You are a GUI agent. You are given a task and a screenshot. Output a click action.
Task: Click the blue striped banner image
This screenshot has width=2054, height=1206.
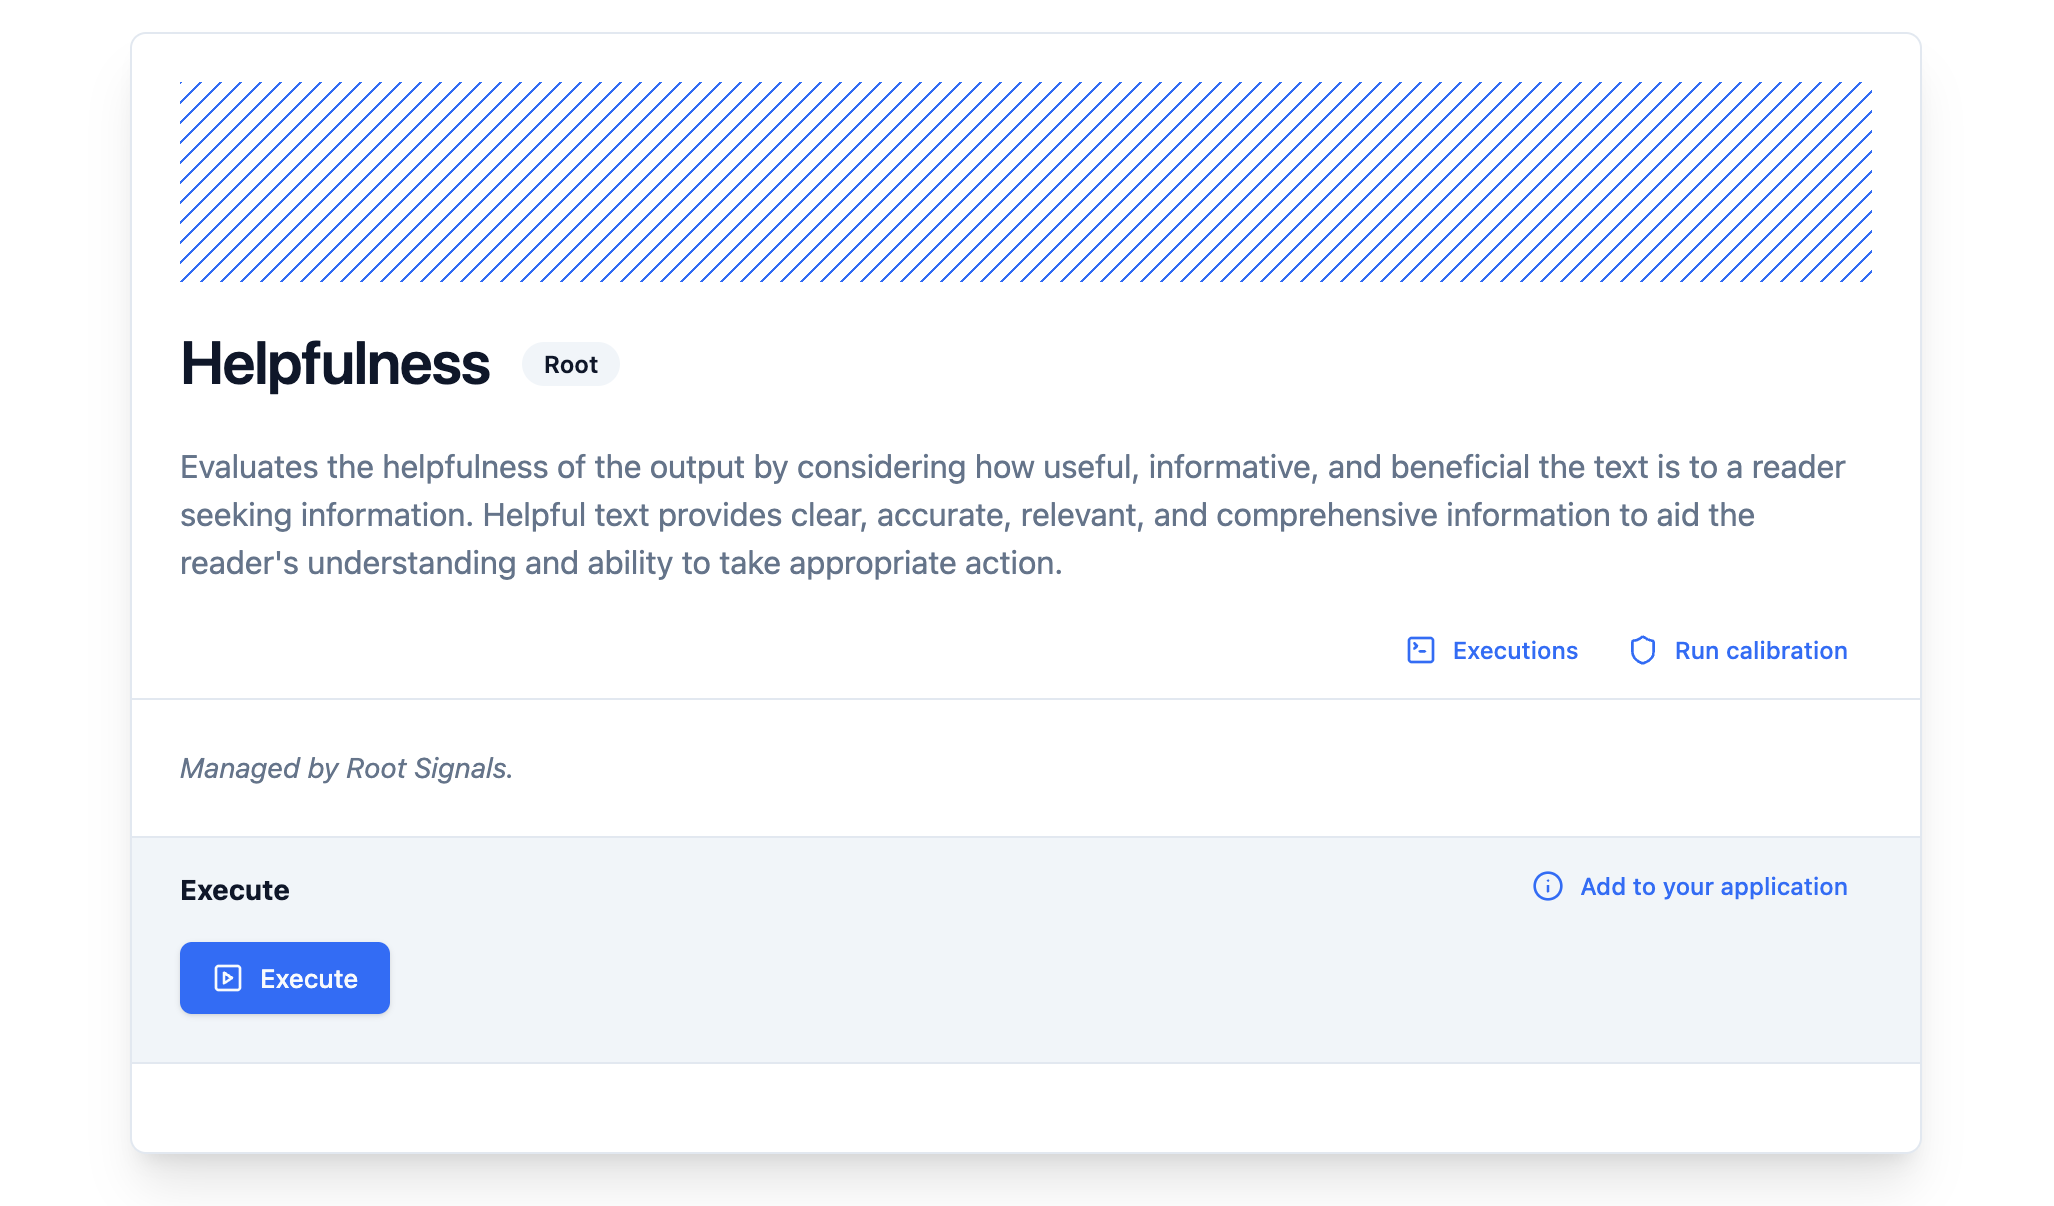pos(1025,182)
